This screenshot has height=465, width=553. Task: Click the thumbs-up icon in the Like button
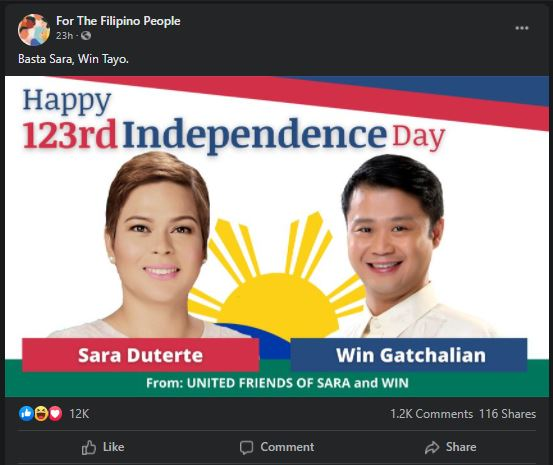click(x=89, y=447)
